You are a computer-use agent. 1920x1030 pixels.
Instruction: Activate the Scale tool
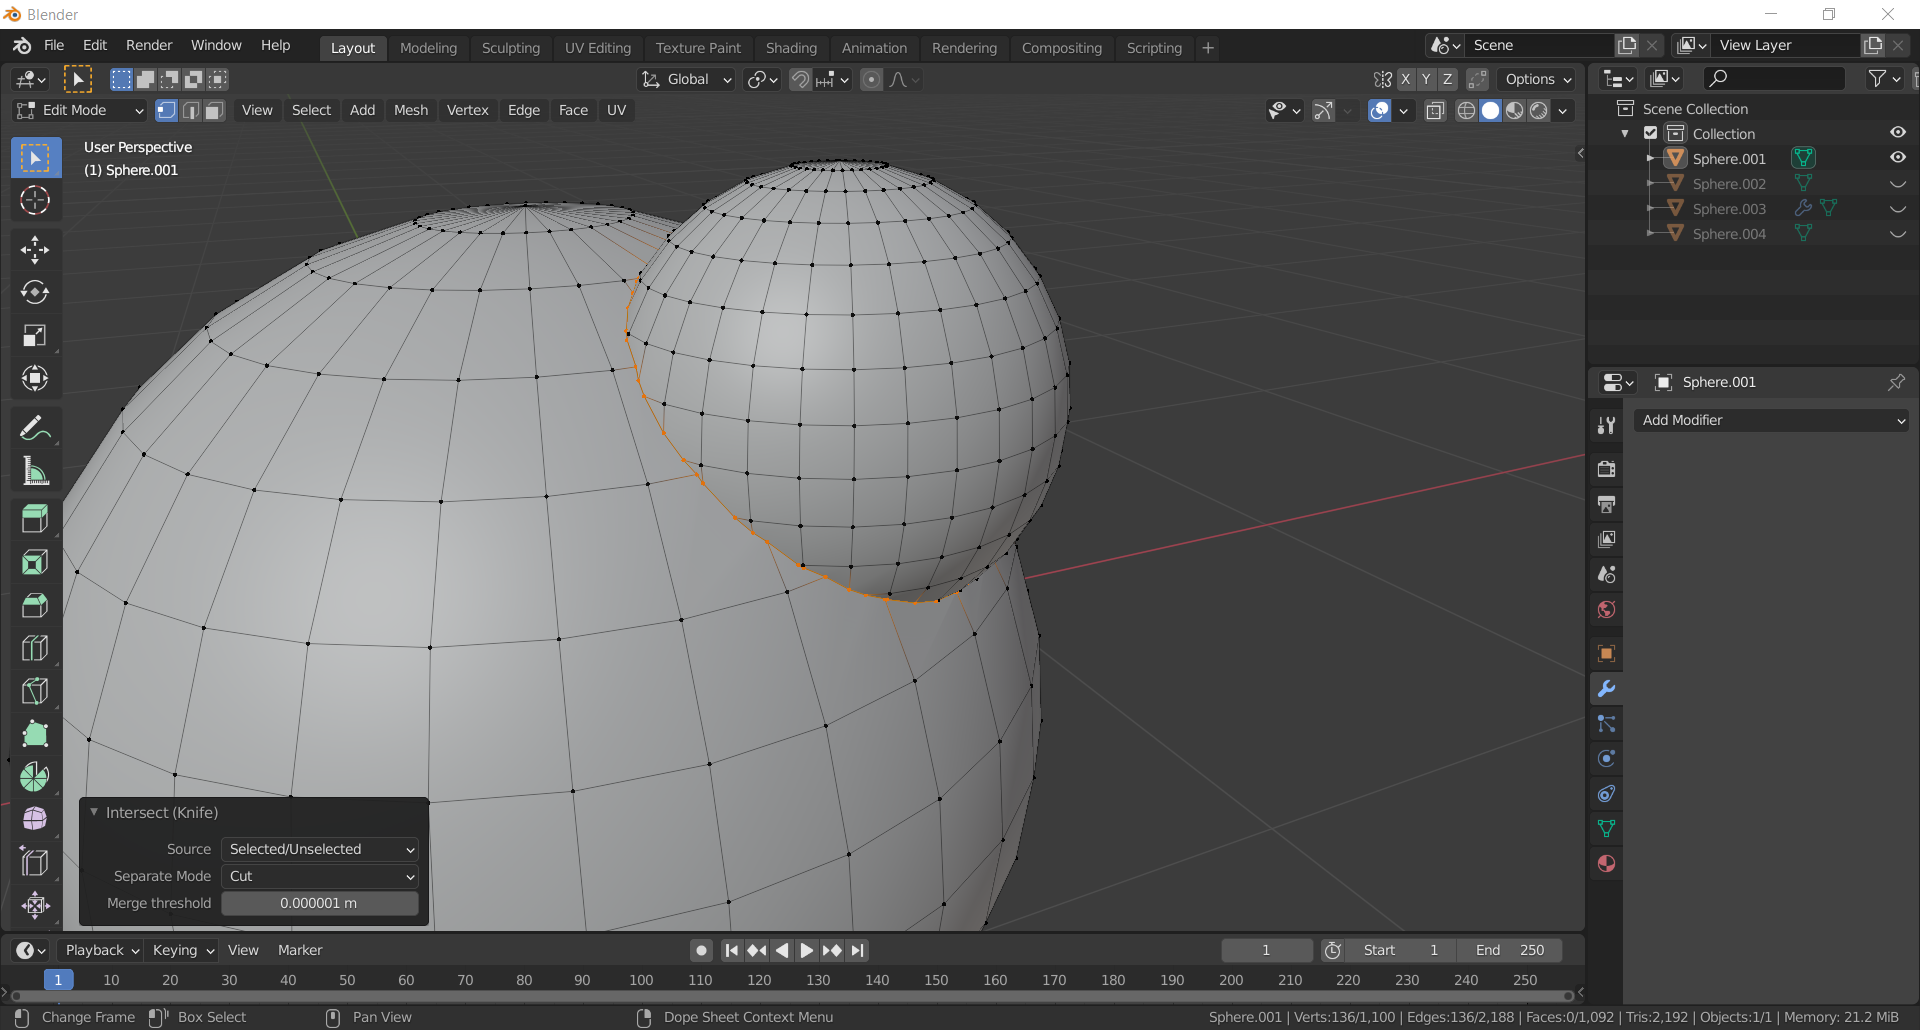[35, 335]
